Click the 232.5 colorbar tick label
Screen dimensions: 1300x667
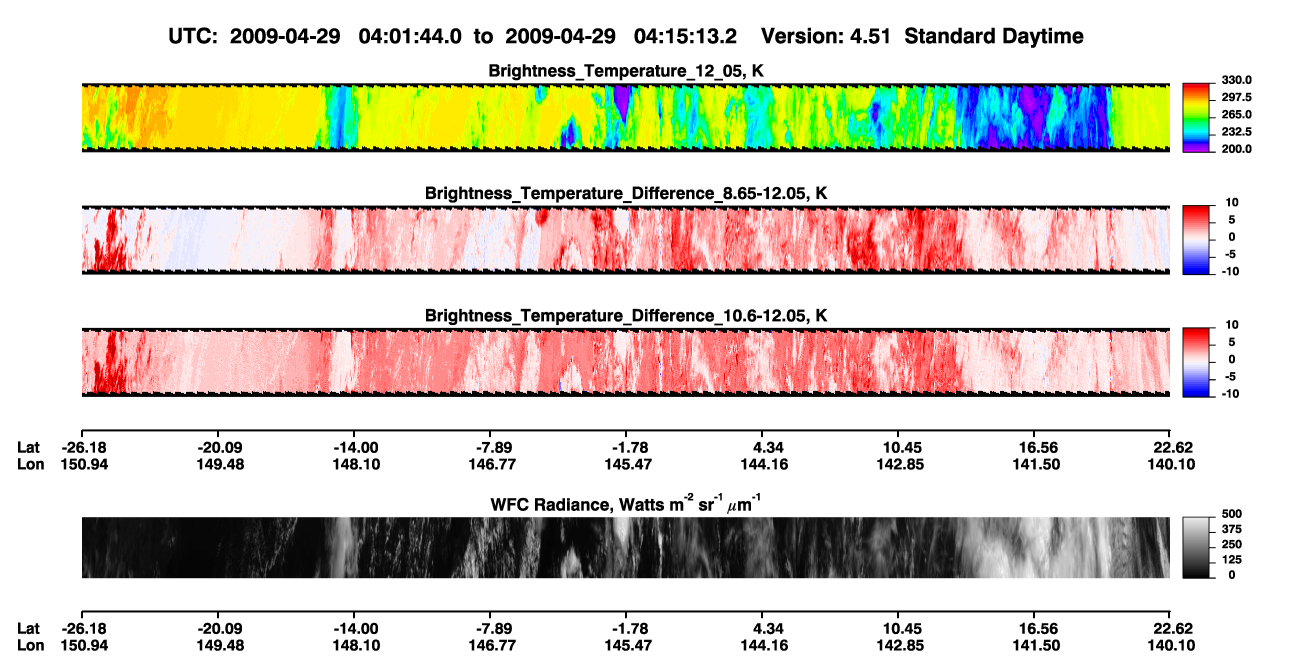coord(1236,132)
